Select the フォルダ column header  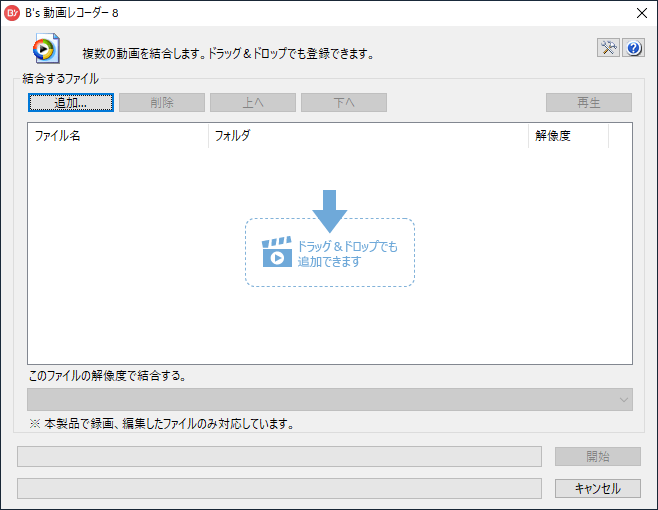tap(367, 136)
